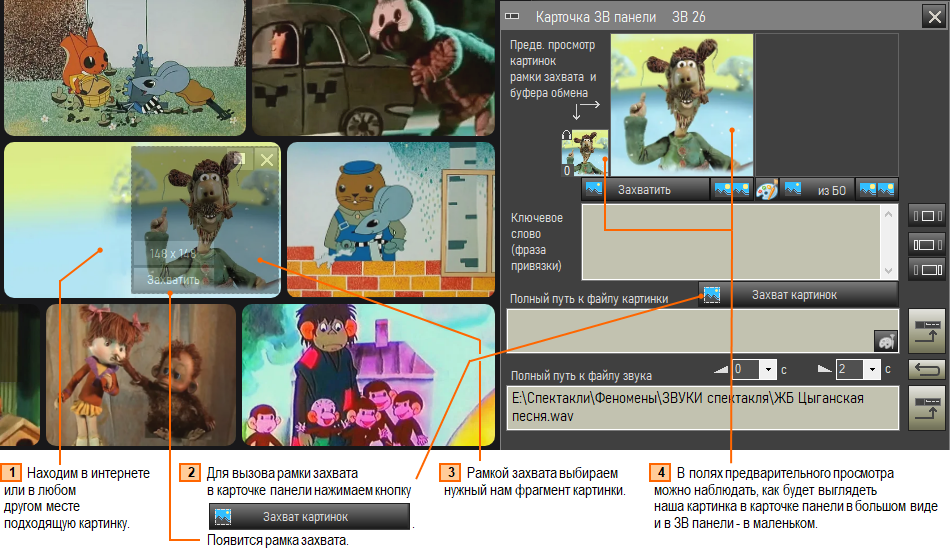Open the fade-in seconds dropdown showing 0
The width and height of the screenshot is (950, 560).
pos(768,368)
